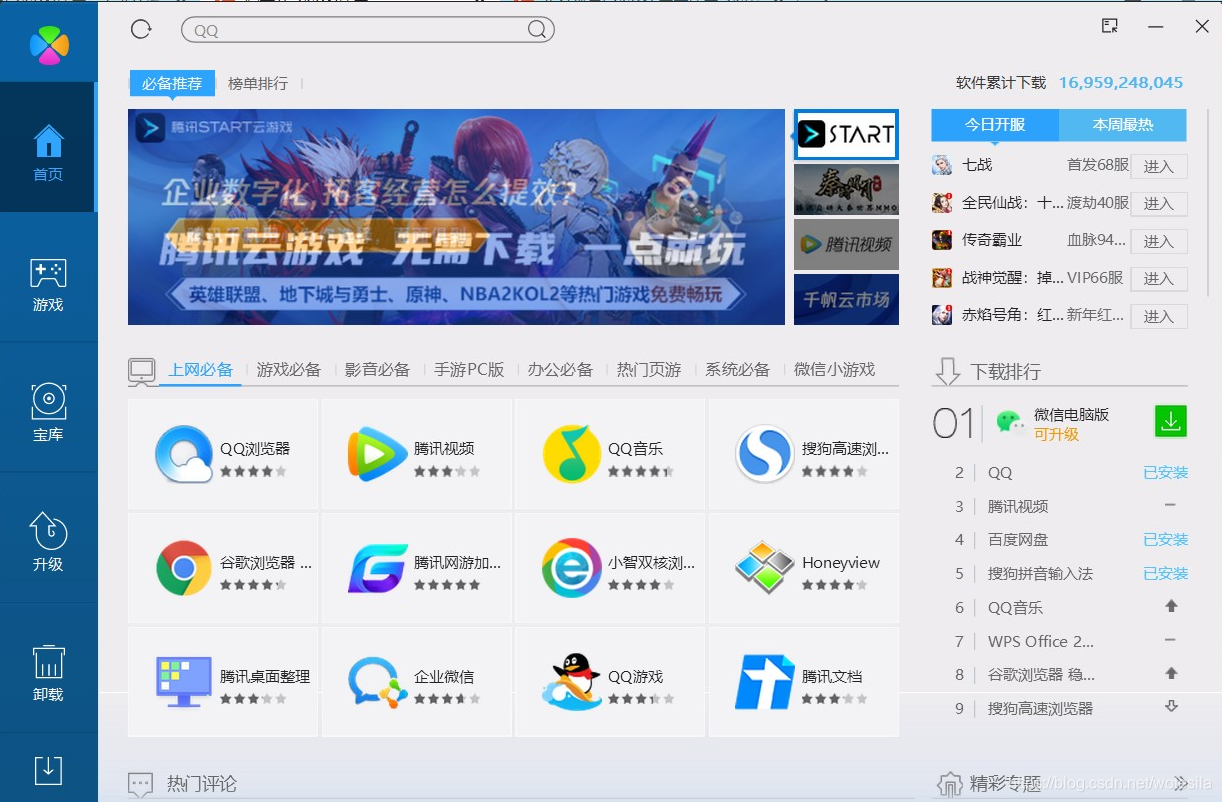Viewport: 1222px width, 802px height.
Task: Select the 系统必备 category tab
Action: click(x=738, y=369)
